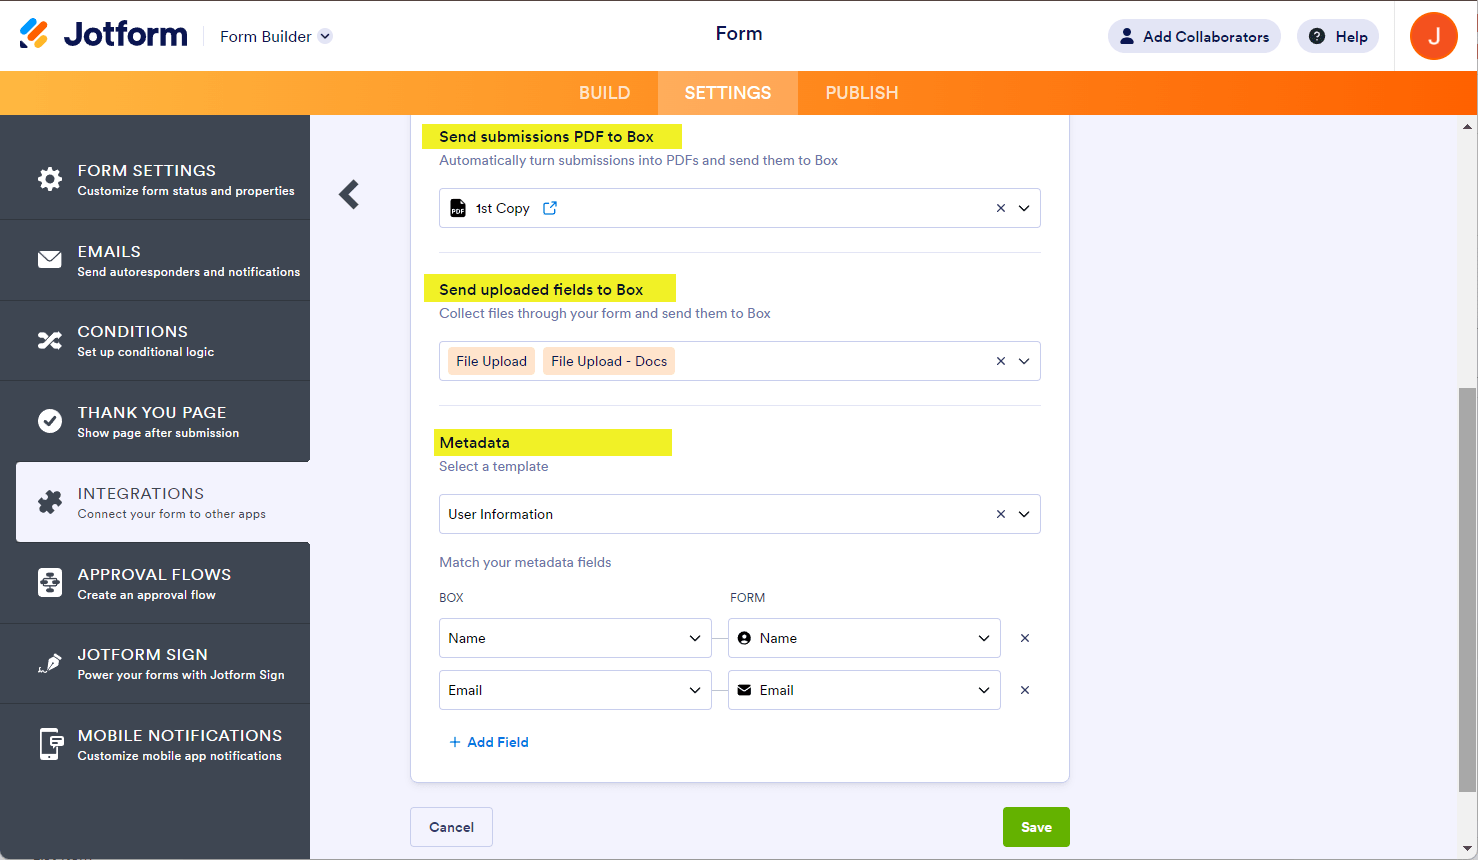Open 1st Copy PDF external link icon
This screenshot has width=1478, height=860.
[550, 208]
